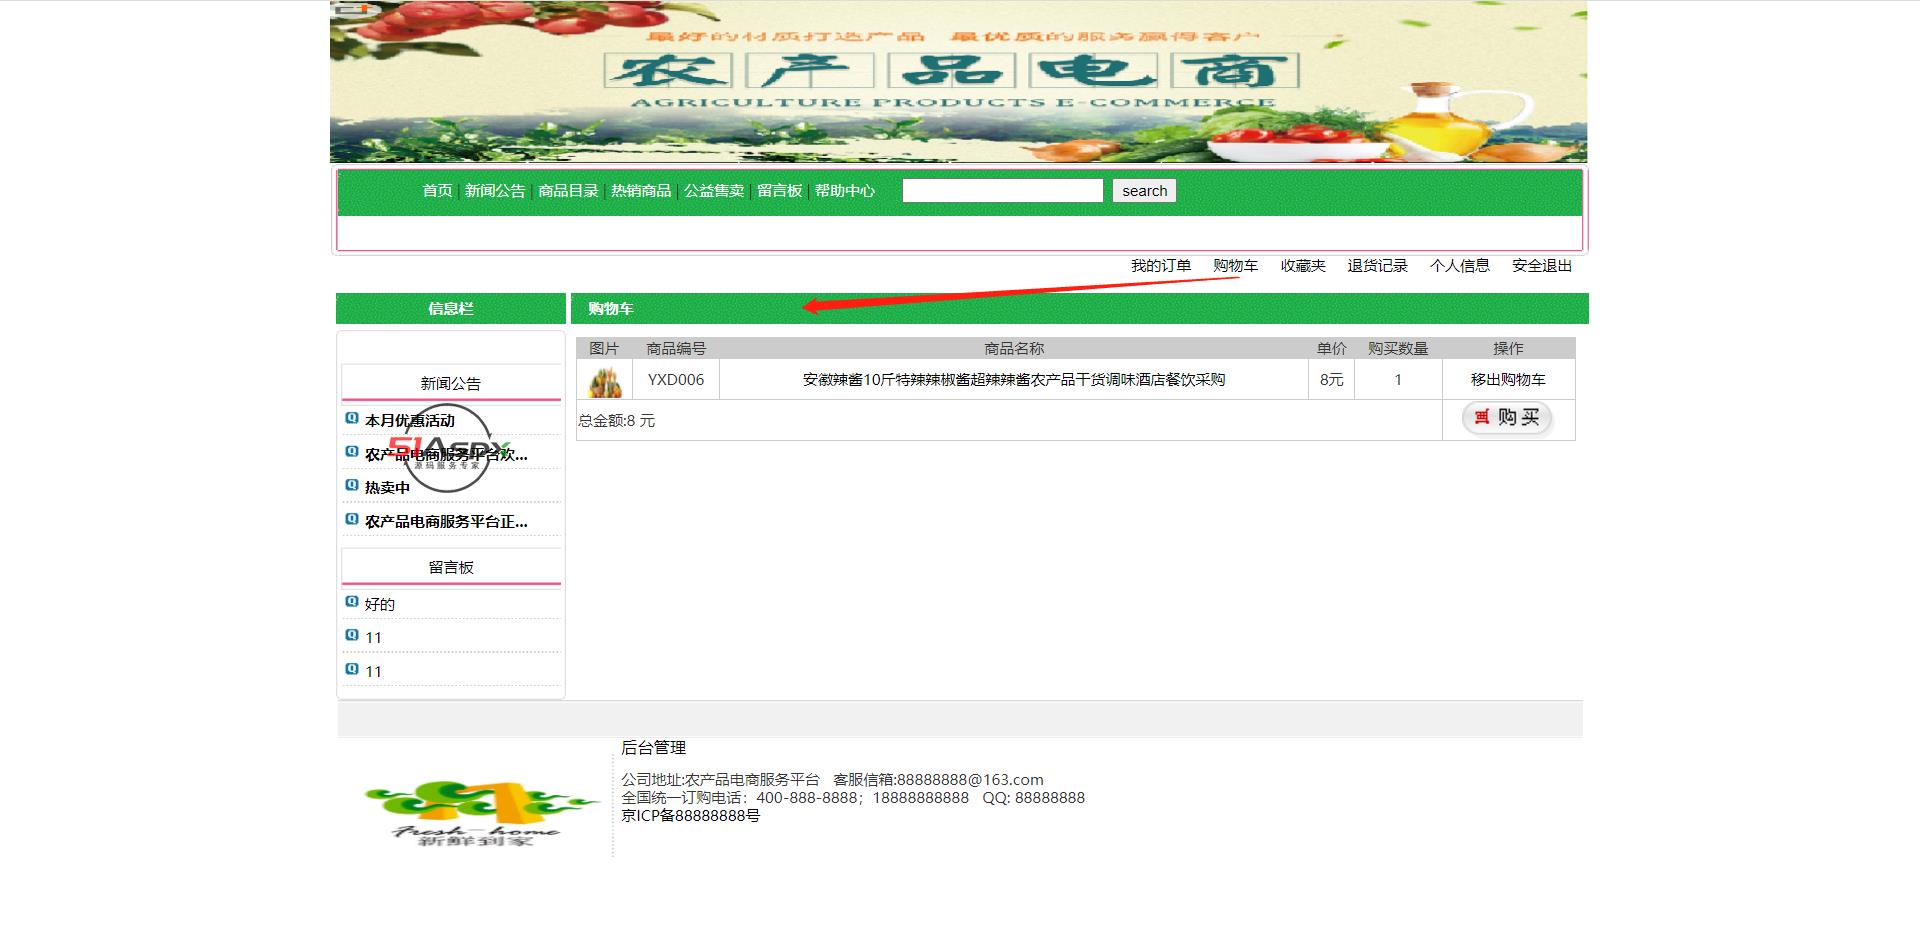The image size is (1920, 942).
Task: Click the 商品编号 column header
Action: click(676, 349)
